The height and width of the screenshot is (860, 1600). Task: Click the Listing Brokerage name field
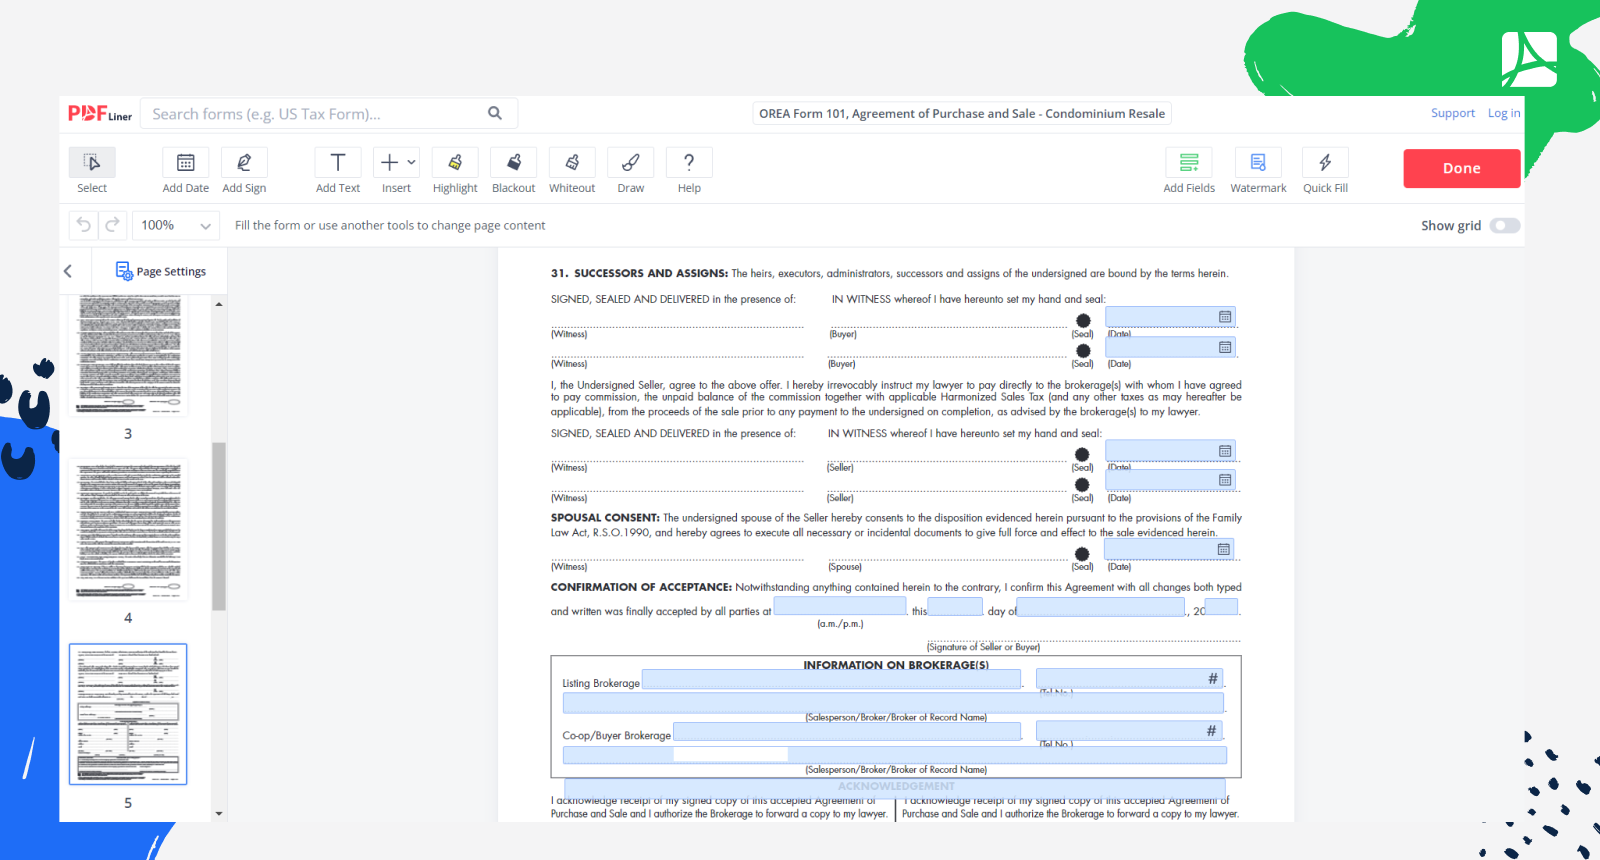[x=831, y=679]
